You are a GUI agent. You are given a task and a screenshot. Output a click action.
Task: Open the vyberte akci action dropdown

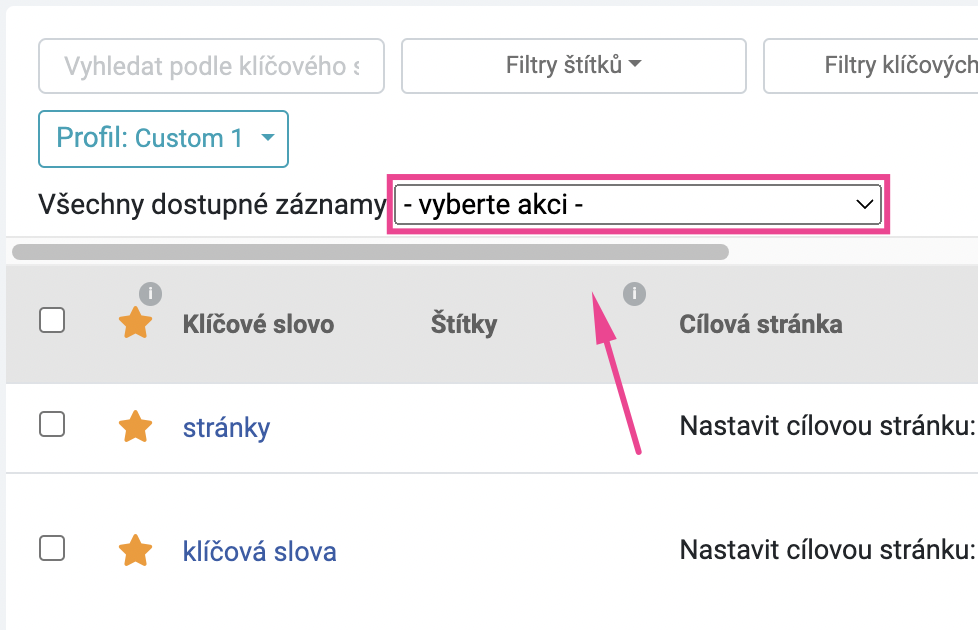click(638, 205)
